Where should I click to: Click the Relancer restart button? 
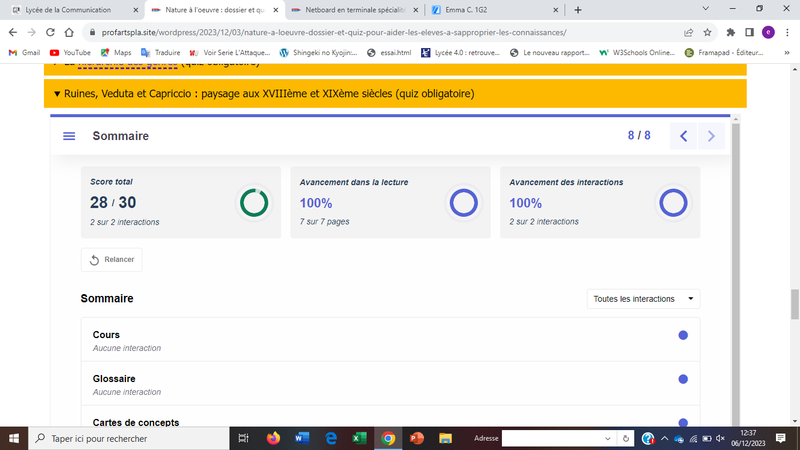pyautogui.click(x=111, y=259)
